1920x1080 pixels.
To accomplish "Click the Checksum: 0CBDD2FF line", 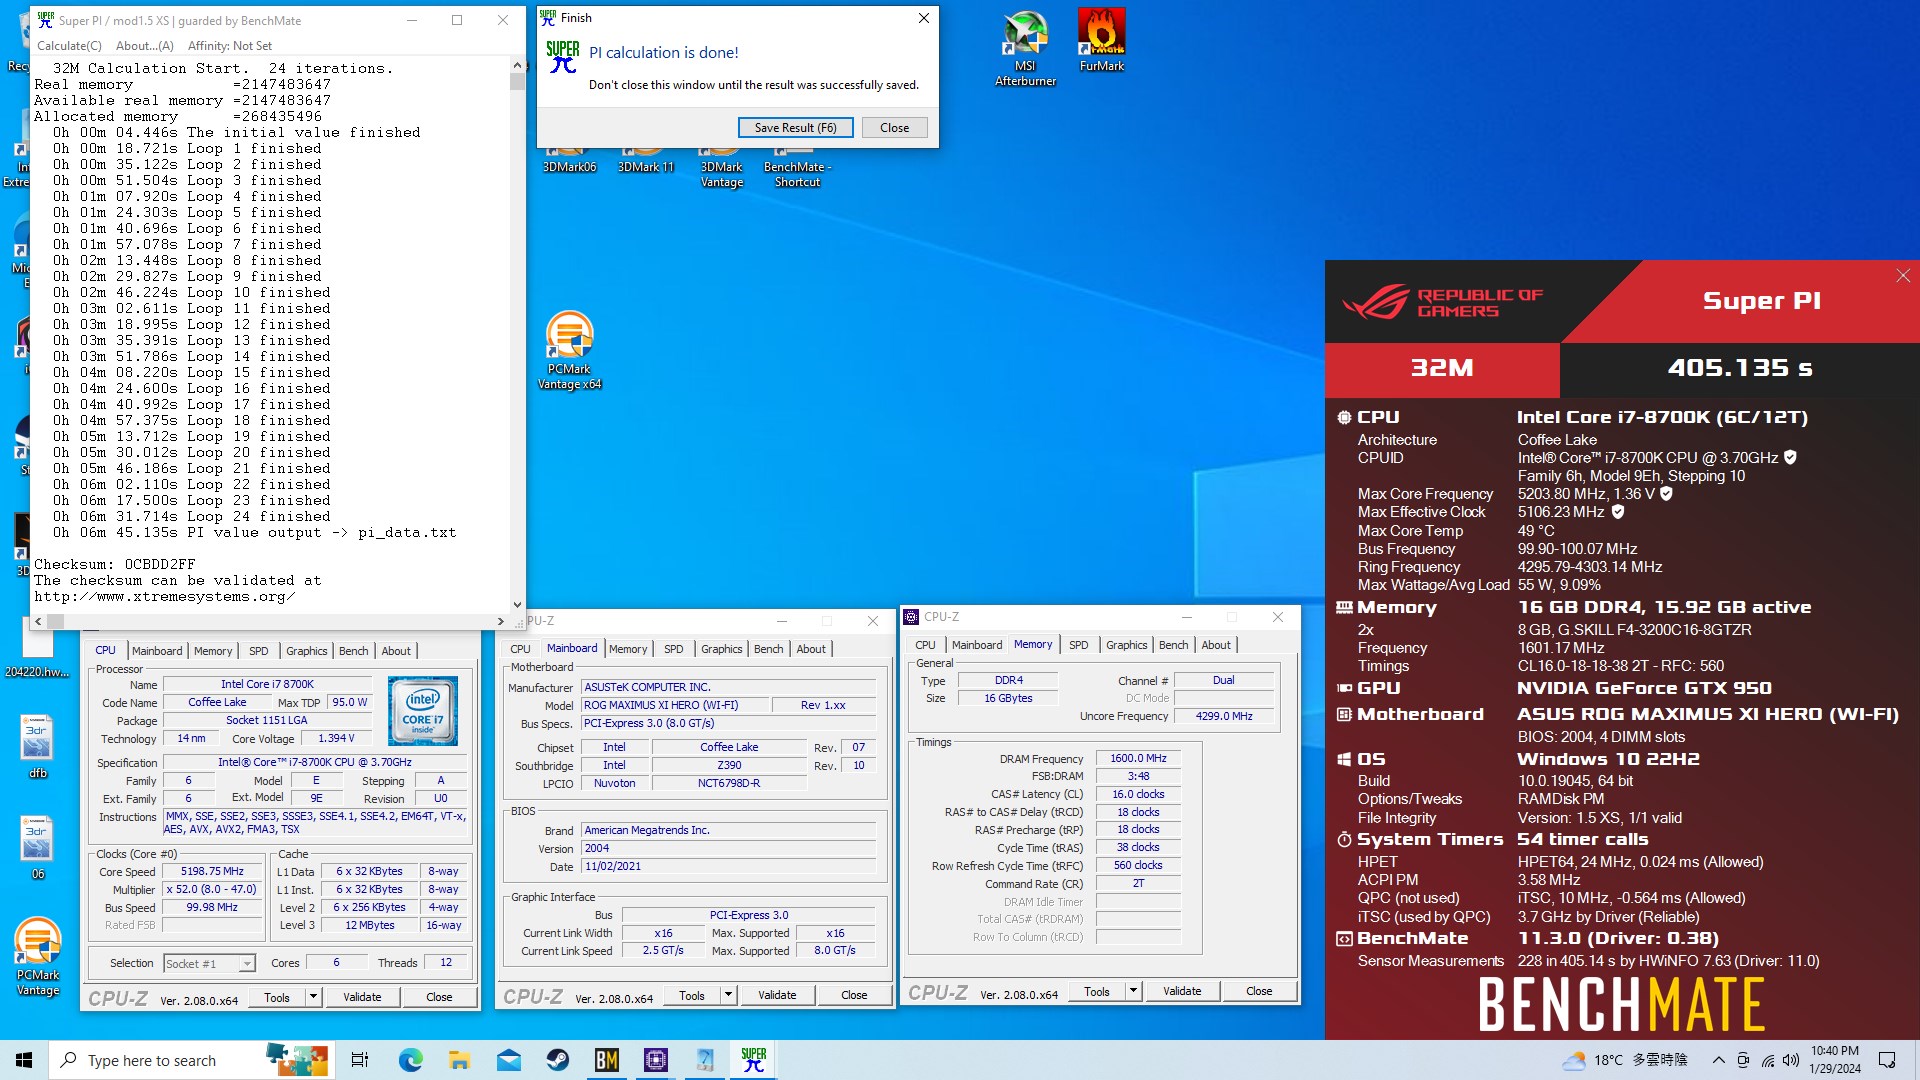I will (114, 564).
